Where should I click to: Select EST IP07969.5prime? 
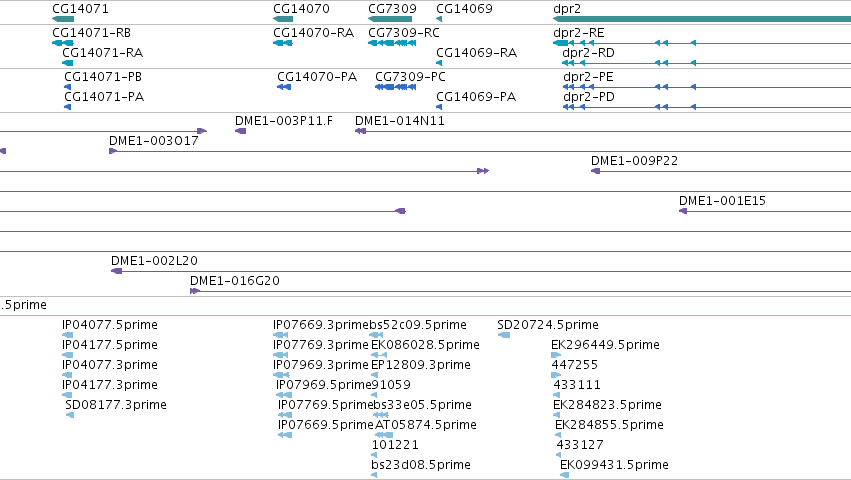pos(323,386)
